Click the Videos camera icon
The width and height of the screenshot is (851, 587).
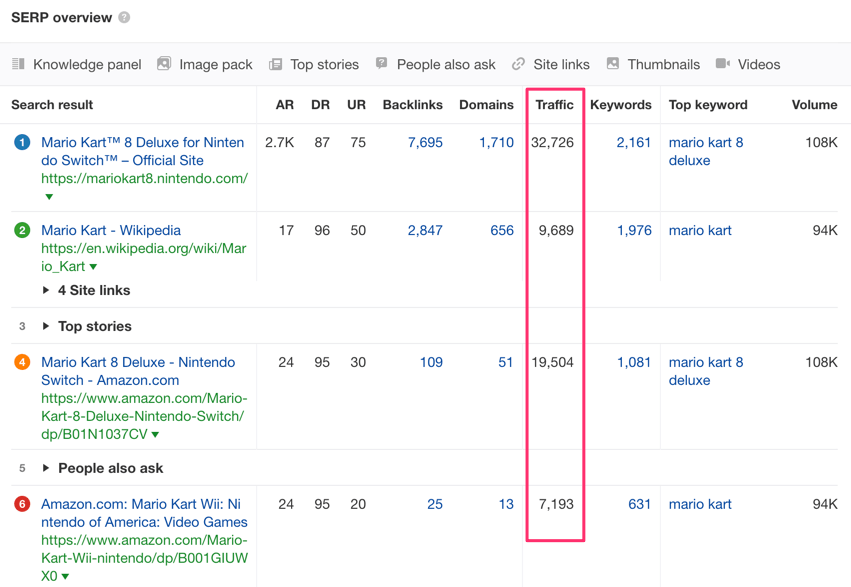pyautogui.click(x=723, y=63)
